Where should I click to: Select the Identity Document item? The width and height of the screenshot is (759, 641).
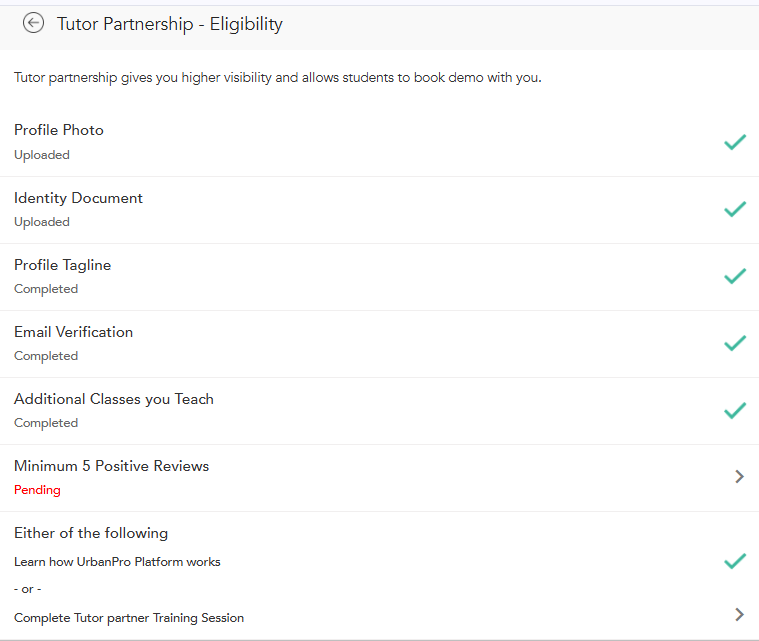pyautogui.click(x=78, y=198)
